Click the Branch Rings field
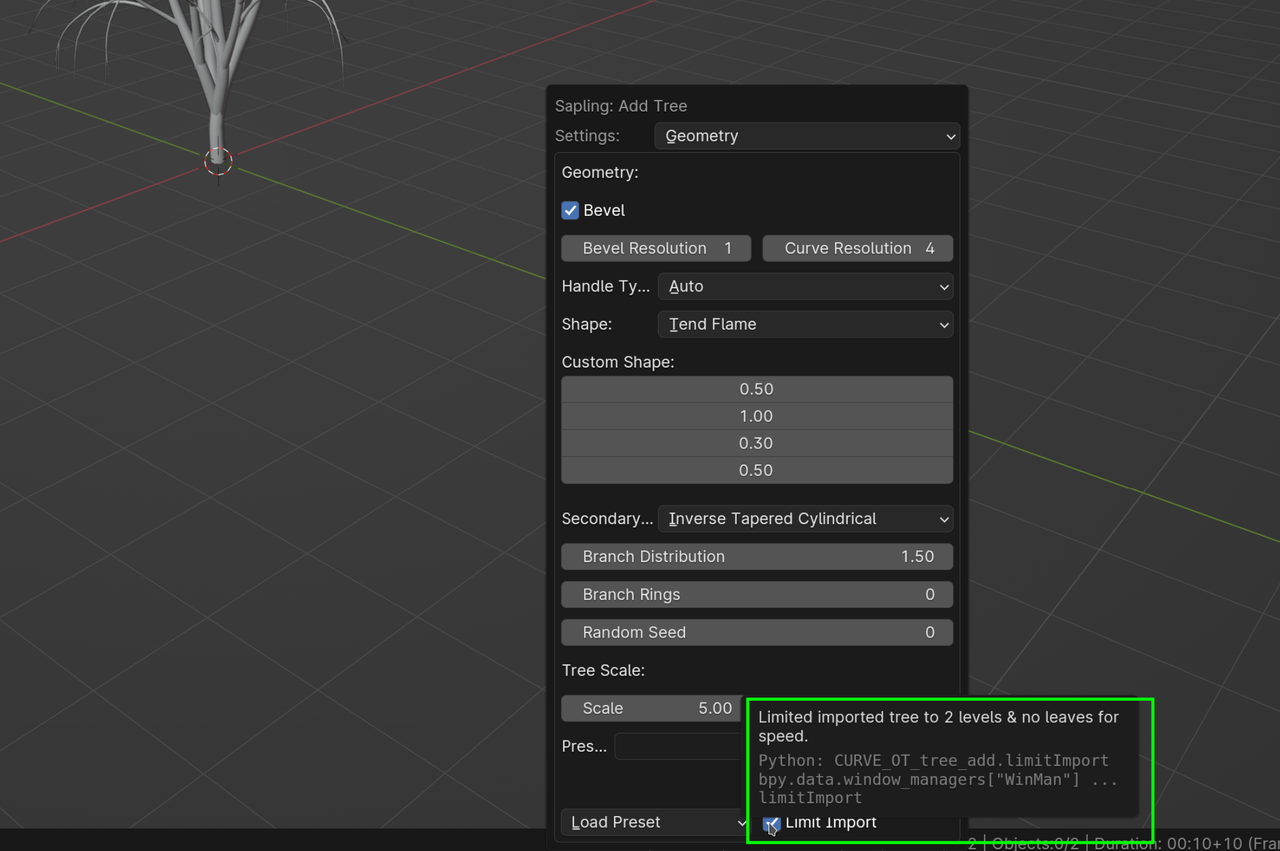 pos(757,595)
